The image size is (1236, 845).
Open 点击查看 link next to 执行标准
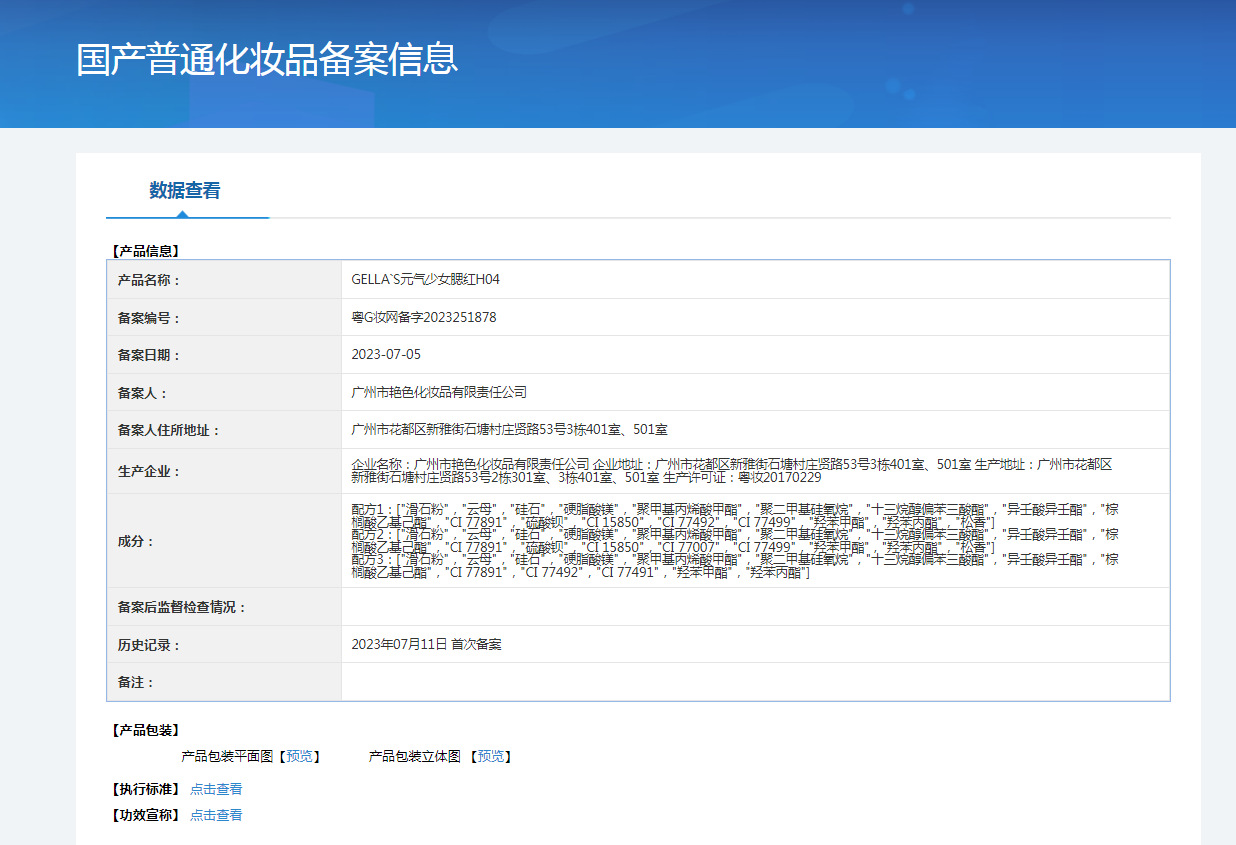[216, 789]
